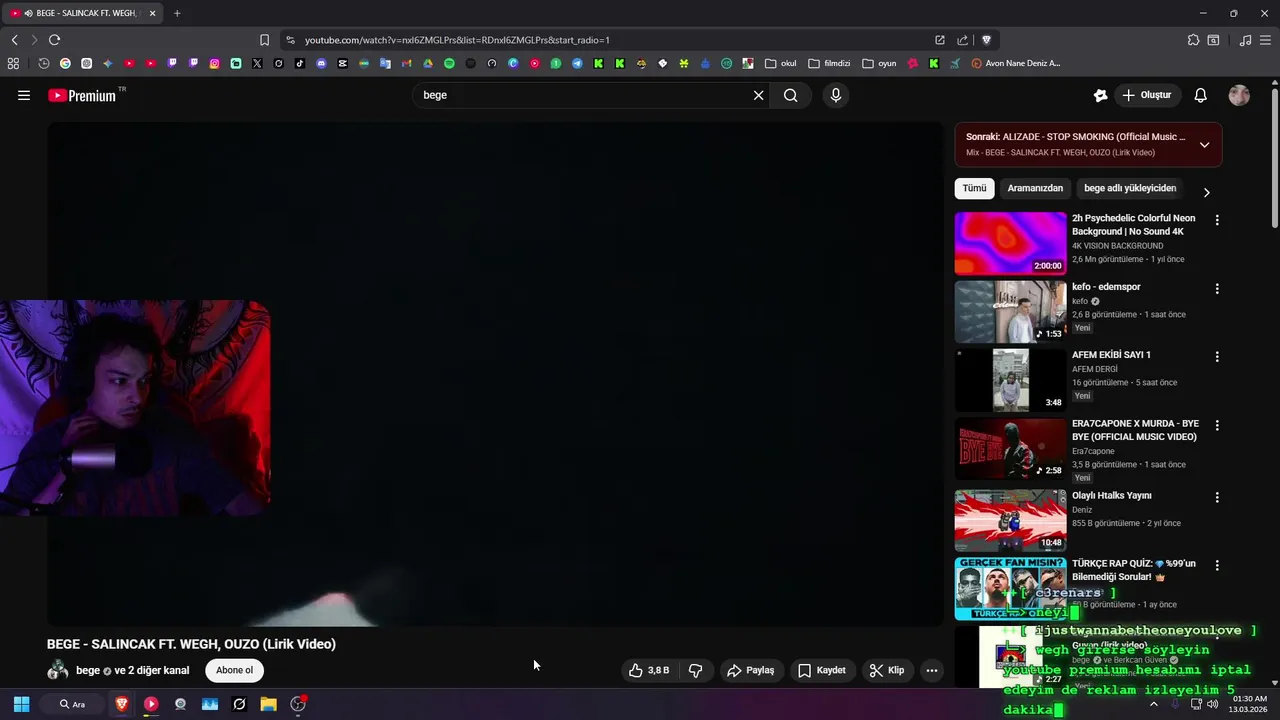1280x720 pixels.
Task: Open more actions three-dot menu under video
Action: tap(932, 670)
